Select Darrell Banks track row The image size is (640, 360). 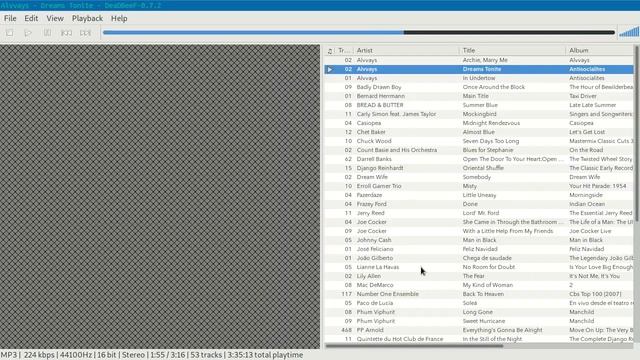coord(479,159)
